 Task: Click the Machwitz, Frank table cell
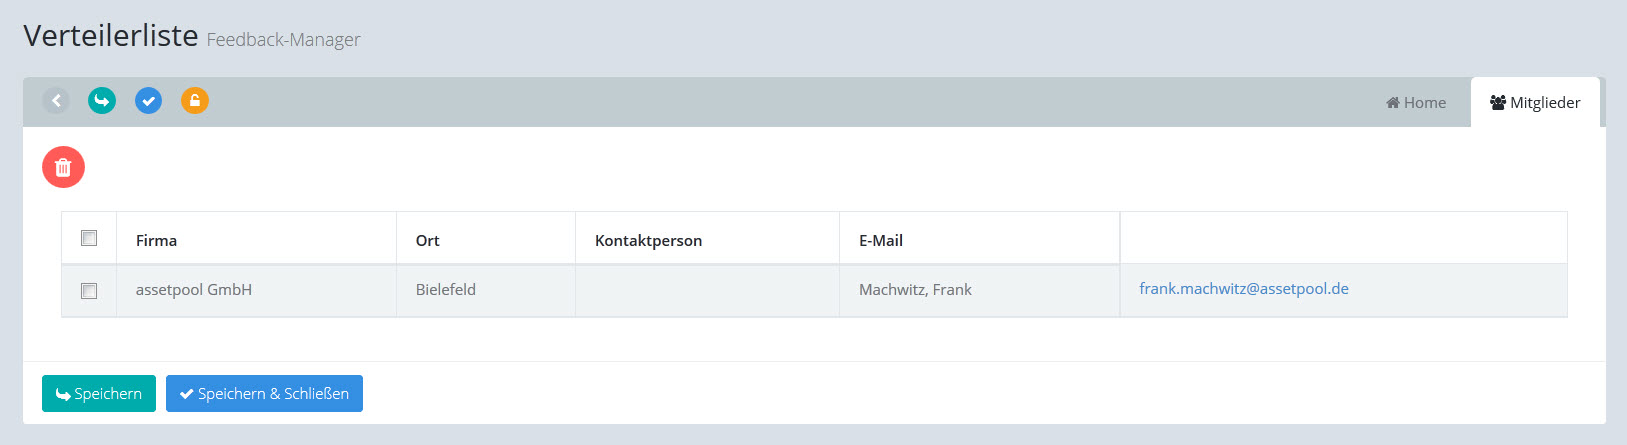(915, 290)
